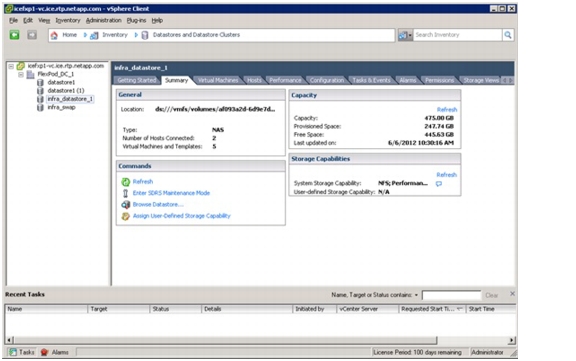This screenshot has width=576, height=361.
Task: Click the Alarms icon in status bar
Action: coord(44,352)
